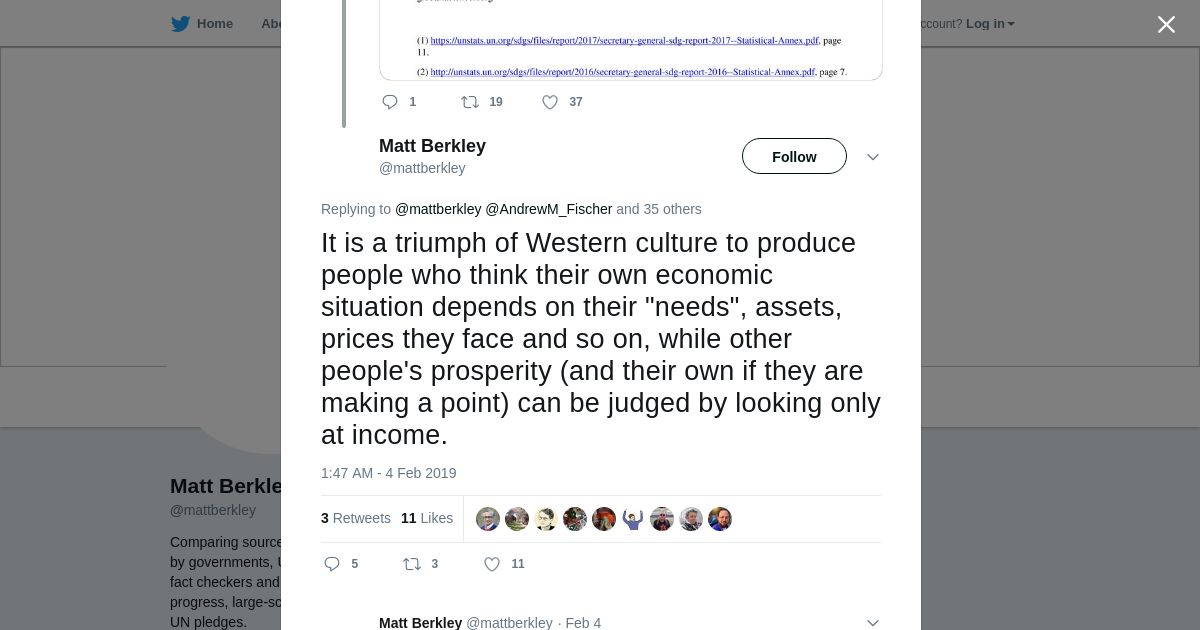1200x630 pixels.
Task: Open the @AndrewM_Fischer mention link
Action: point(548,209)
